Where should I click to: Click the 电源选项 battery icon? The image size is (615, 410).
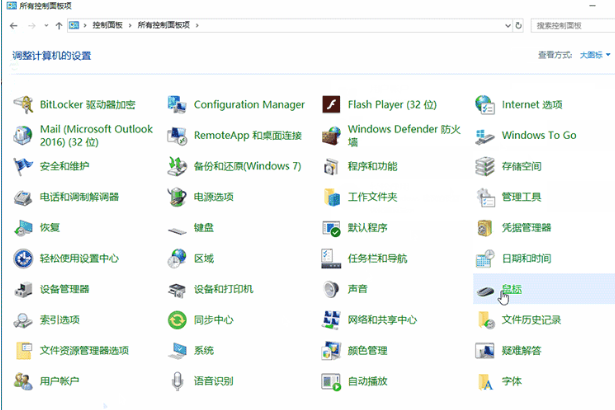coord(177,197)
